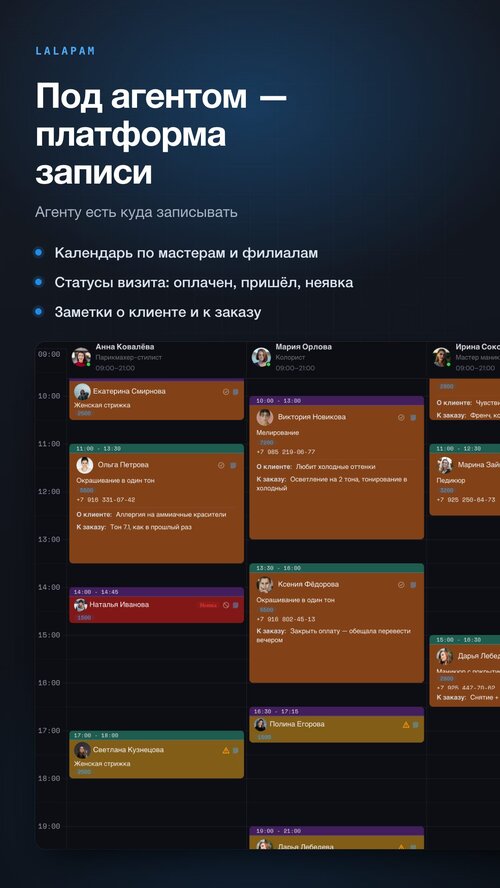Click phone number +7 916 802-45-13
Viewport: 500px width, 888px height.
tap(286, 620)
